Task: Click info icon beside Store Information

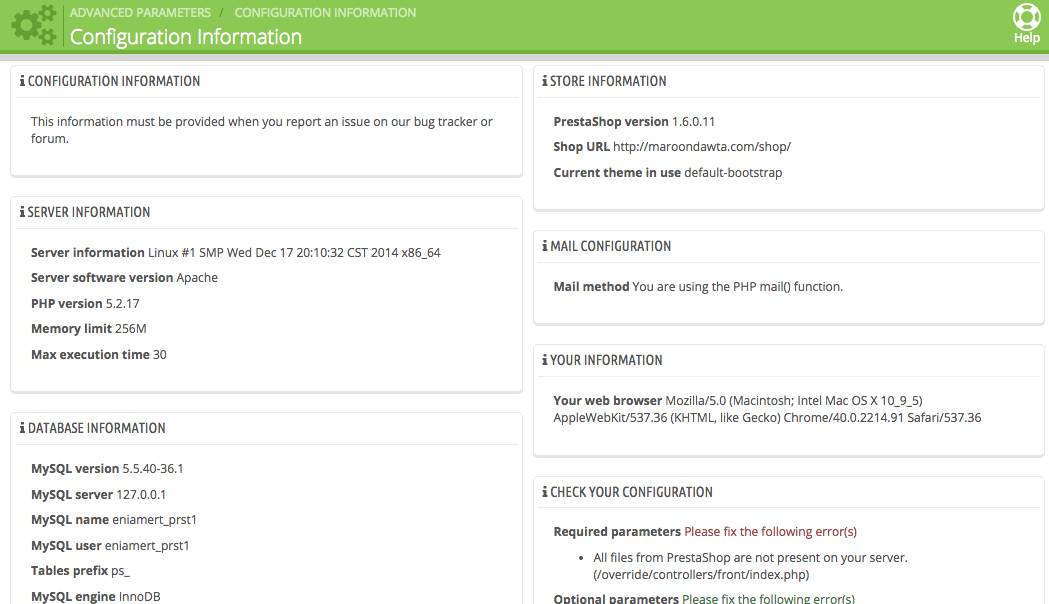Action: click(545, 81)
